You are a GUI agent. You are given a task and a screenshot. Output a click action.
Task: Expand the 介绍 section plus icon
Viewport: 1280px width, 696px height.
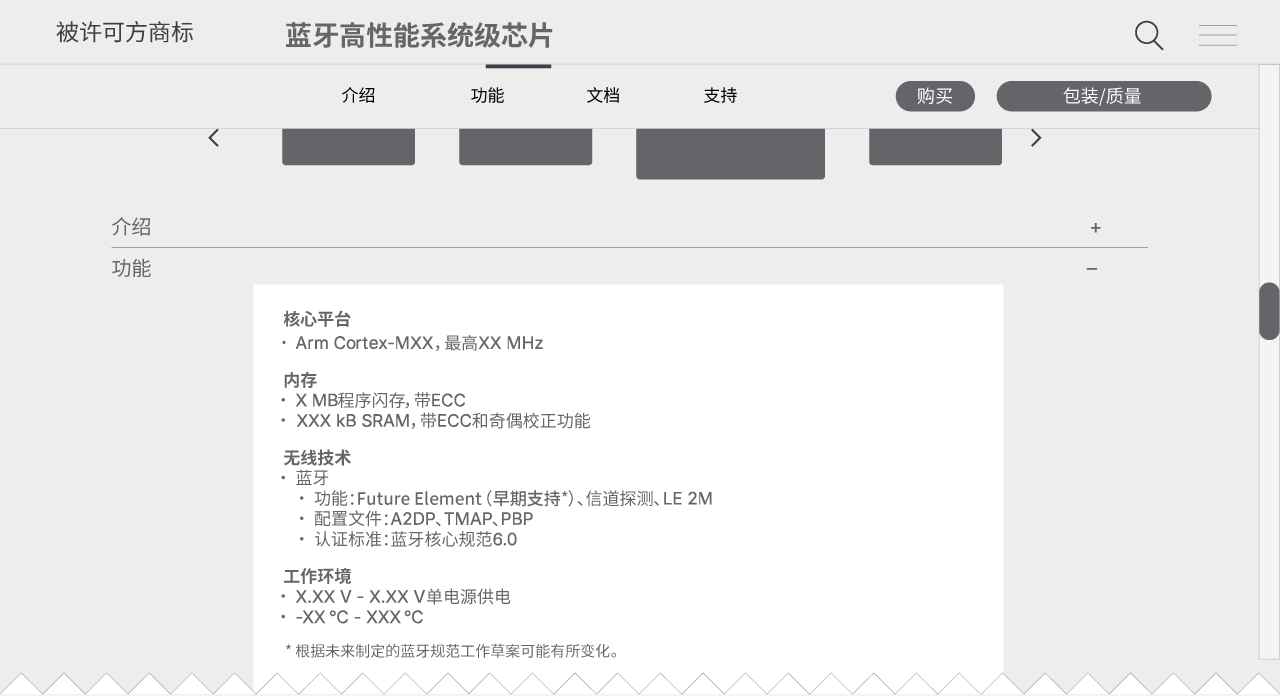coord(1095,228)
